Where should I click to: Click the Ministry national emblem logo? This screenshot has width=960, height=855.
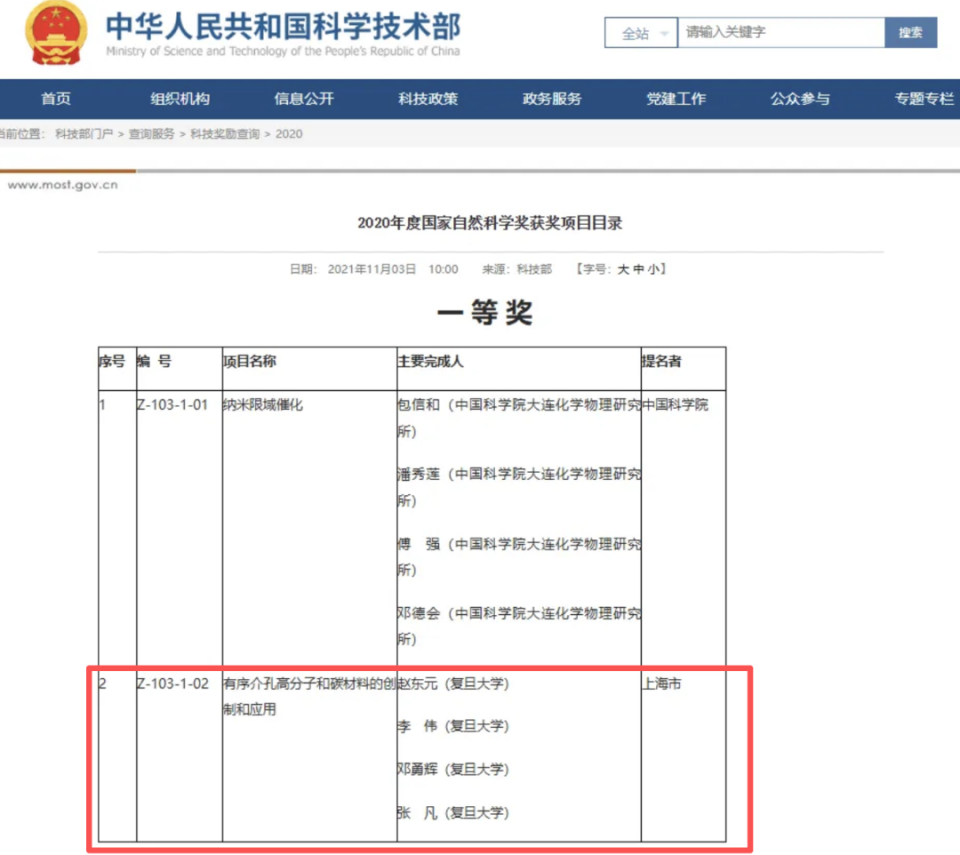pyautogui.click(x=55, y=35)
